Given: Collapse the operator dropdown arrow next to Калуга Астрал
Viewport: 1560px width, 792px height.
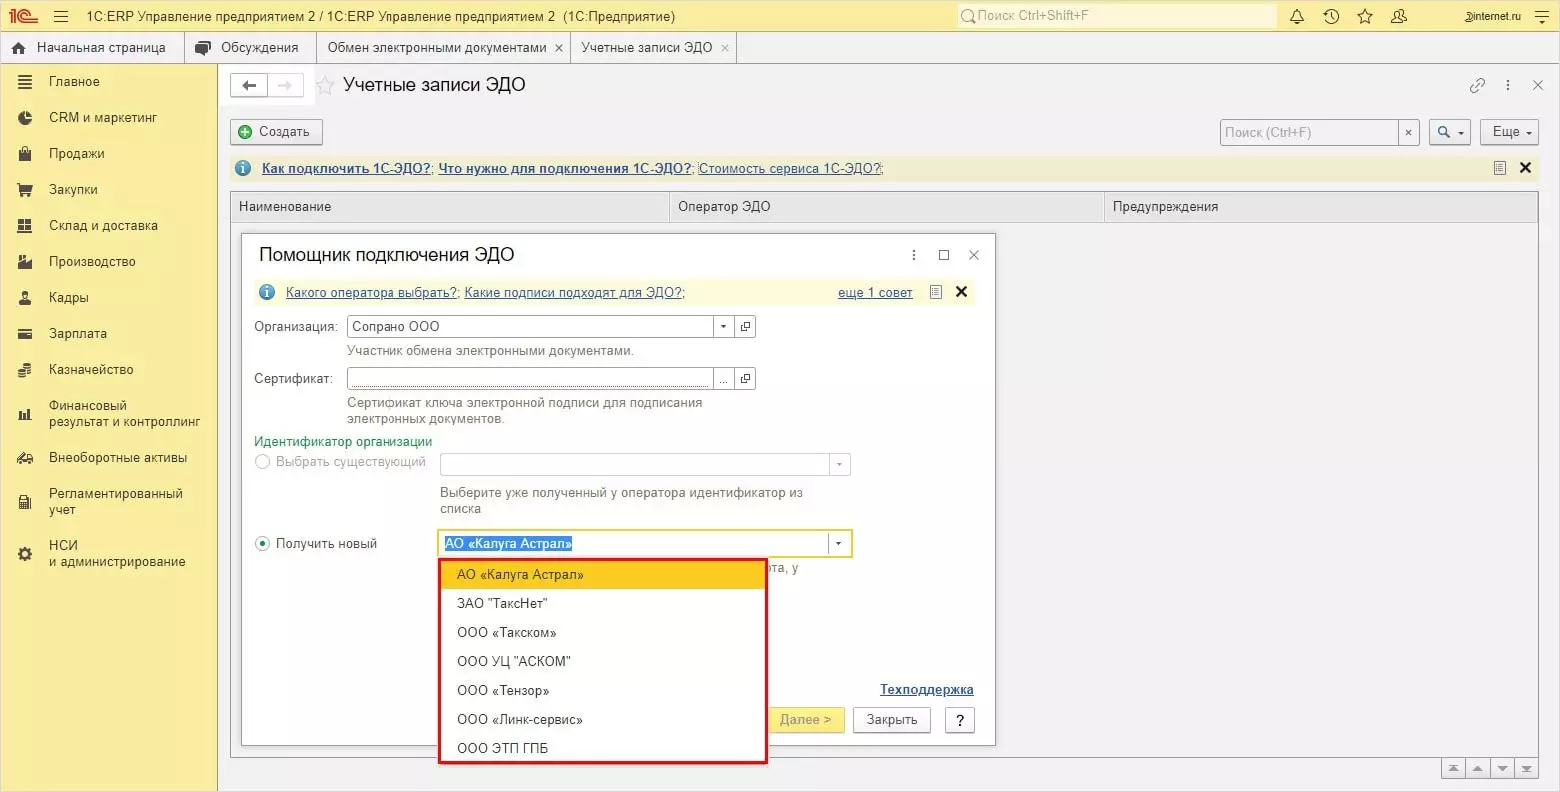Looking at the screenshot, I should click(x=839, y=544).
